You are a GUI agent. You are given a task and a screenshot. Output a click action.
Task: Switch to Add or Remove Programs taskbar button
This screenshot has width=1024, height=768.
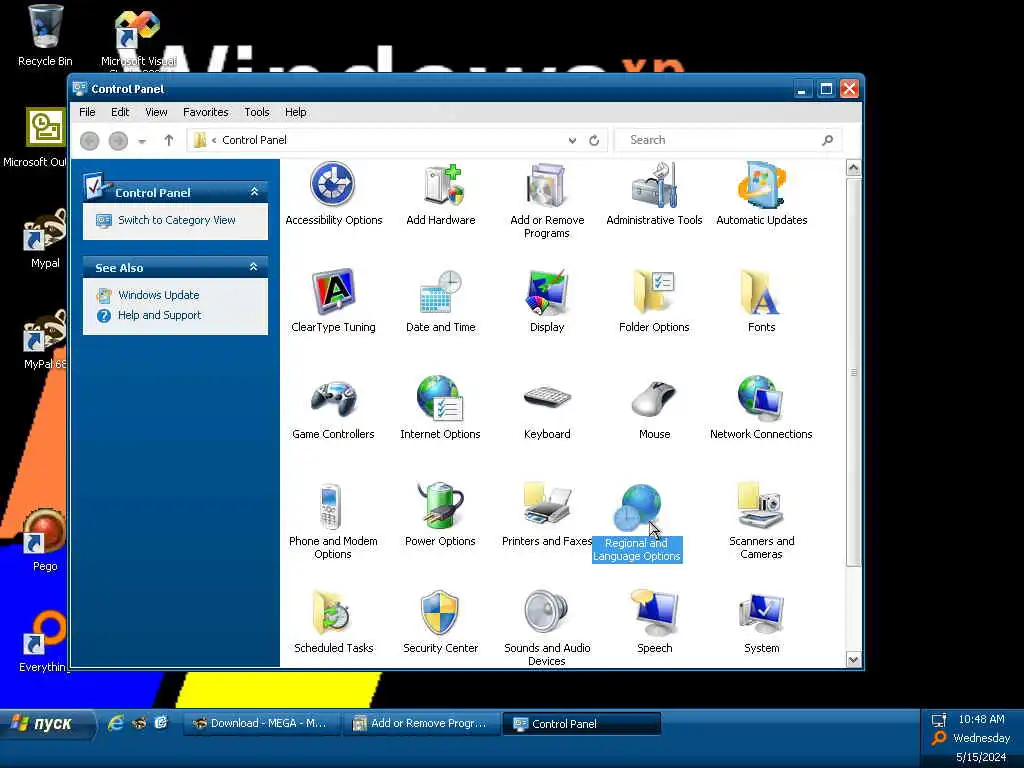click(421, 724)
